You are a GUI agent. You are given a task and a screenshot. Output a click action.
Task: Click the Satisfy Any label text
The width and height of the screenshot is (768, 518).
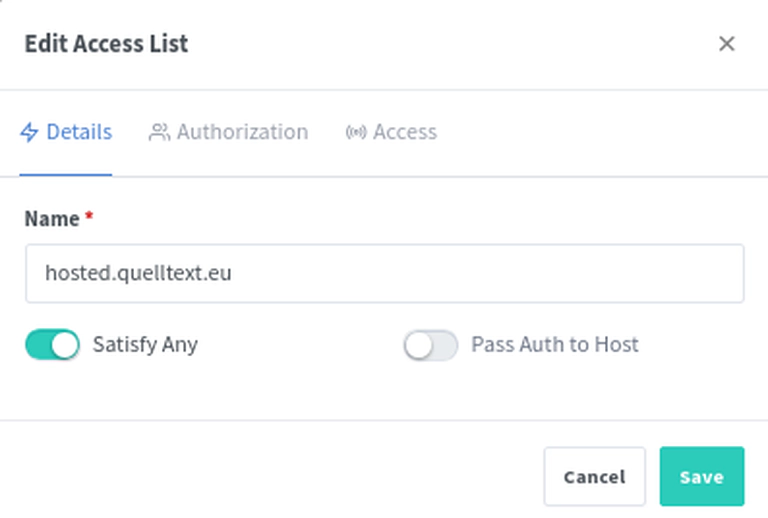pos(145,345)
